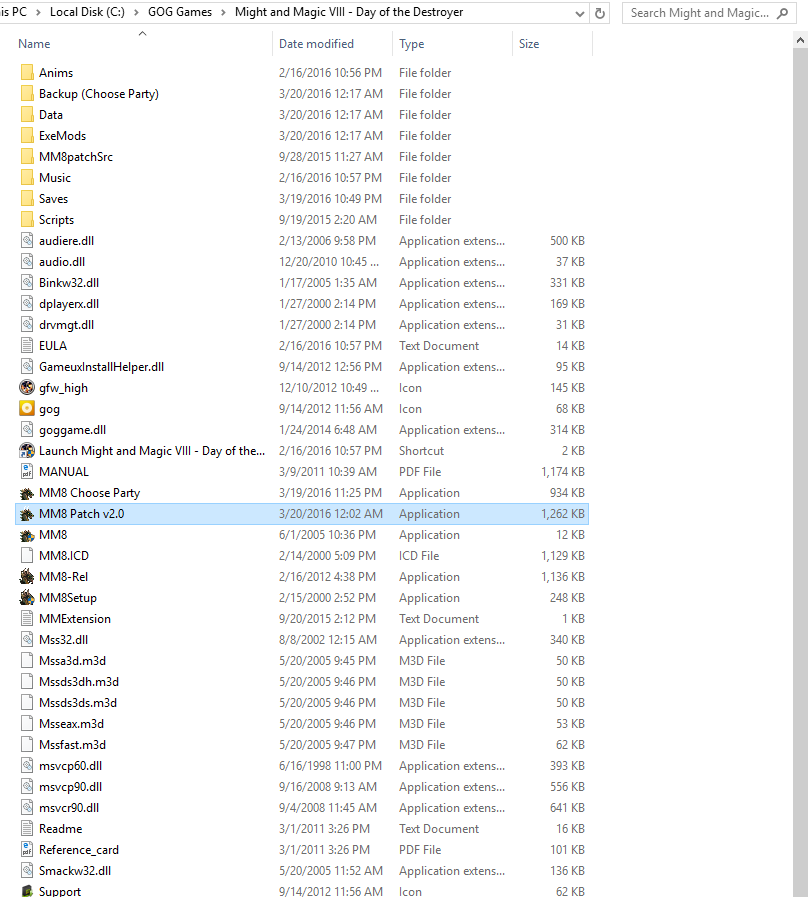
Task: Select the gog orange disc icon
Action: [27, 408]
